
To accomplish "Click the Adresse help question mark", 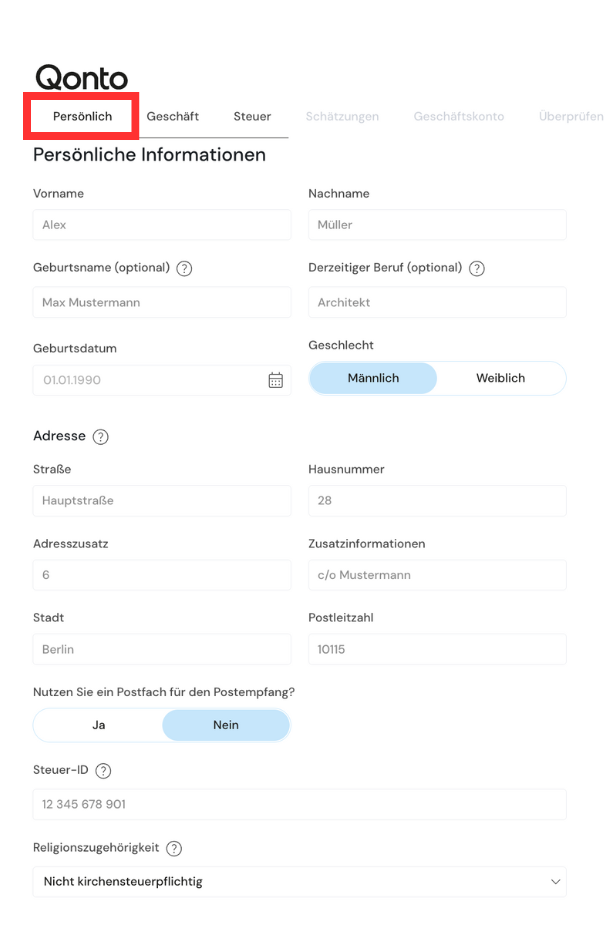I will click(100, 437).
